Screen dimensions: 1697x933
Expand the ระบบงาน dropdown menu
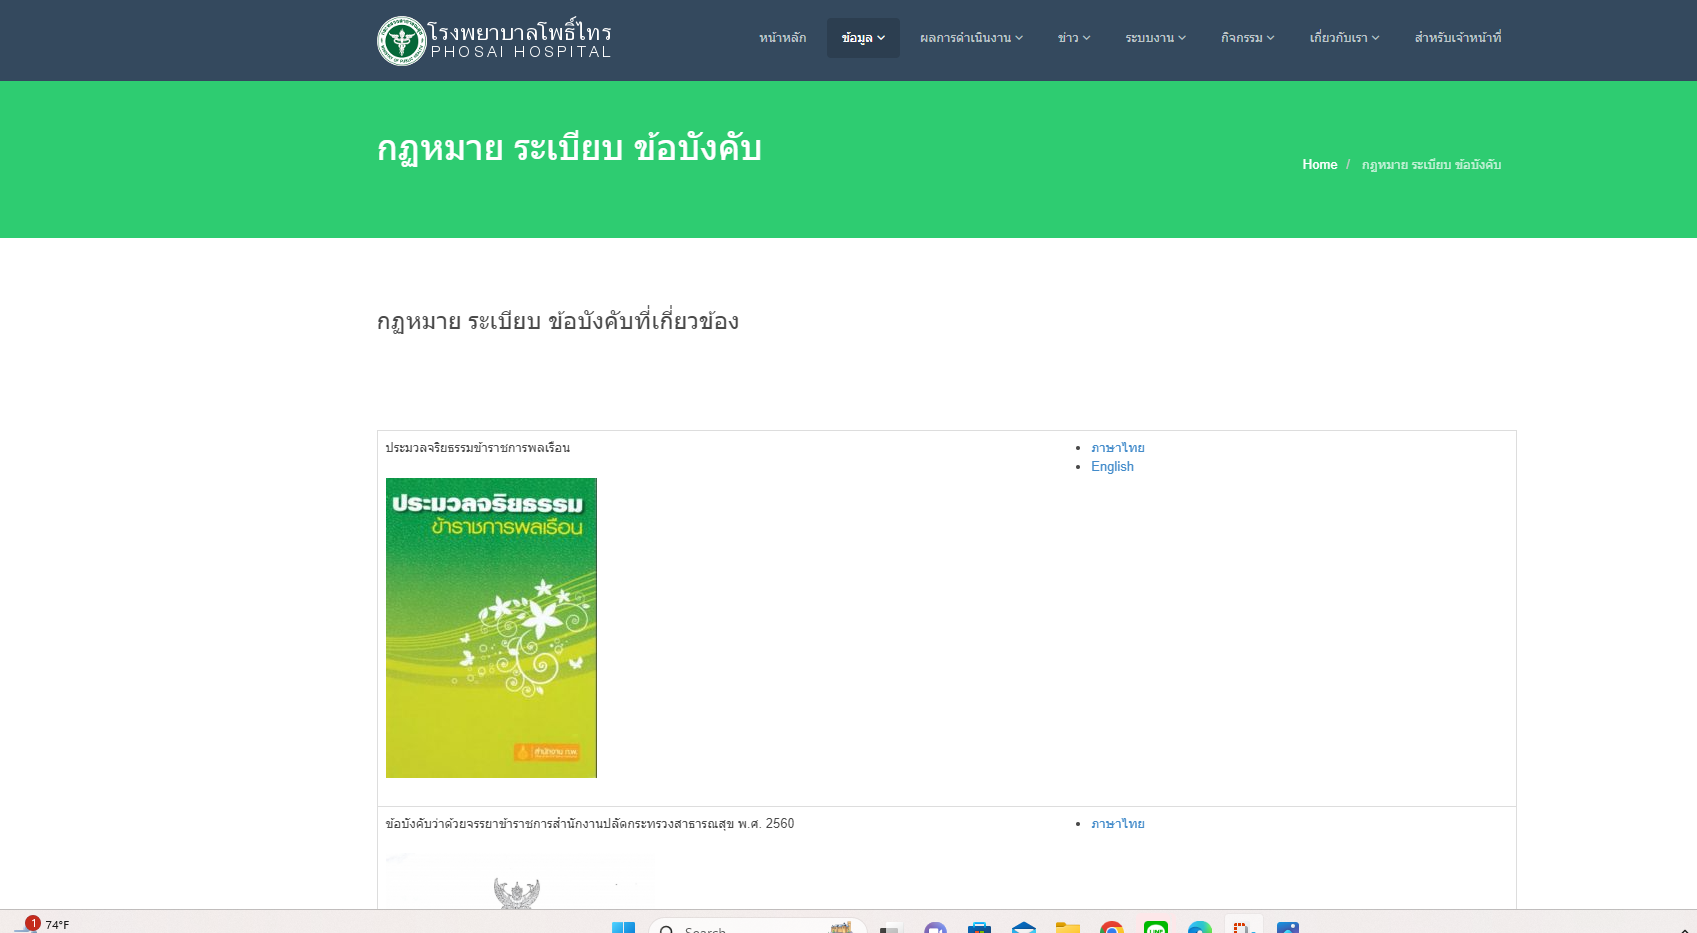click(x=1155, y=38)
